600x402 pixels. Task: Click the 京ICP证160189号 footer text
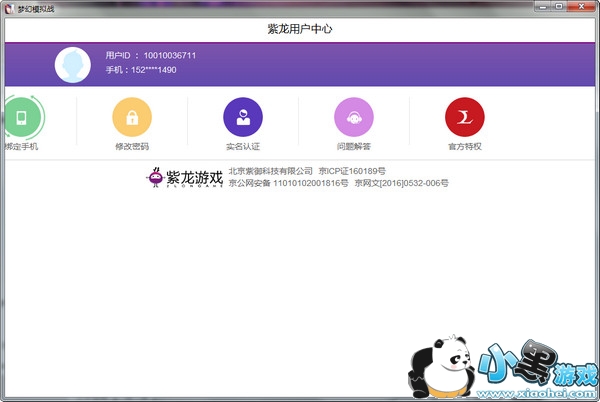pyautogui.click(x=352, y=171)
